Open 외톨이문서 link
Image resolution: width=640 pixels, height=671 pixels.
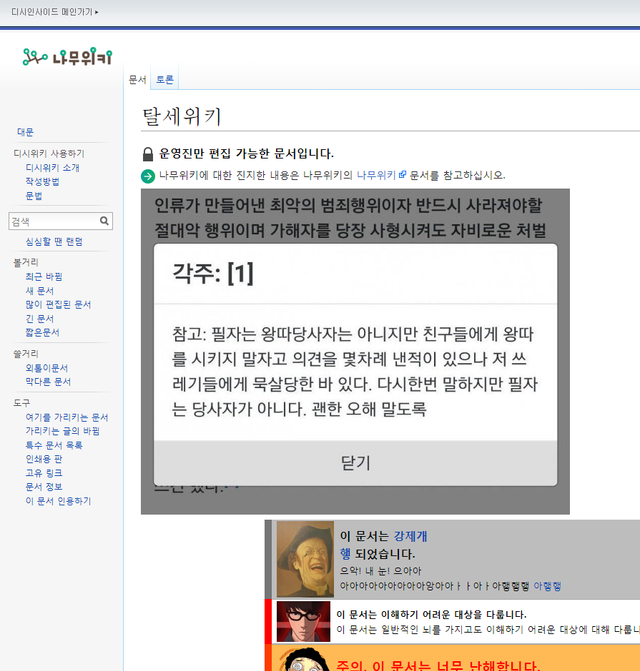coord(47,368)
